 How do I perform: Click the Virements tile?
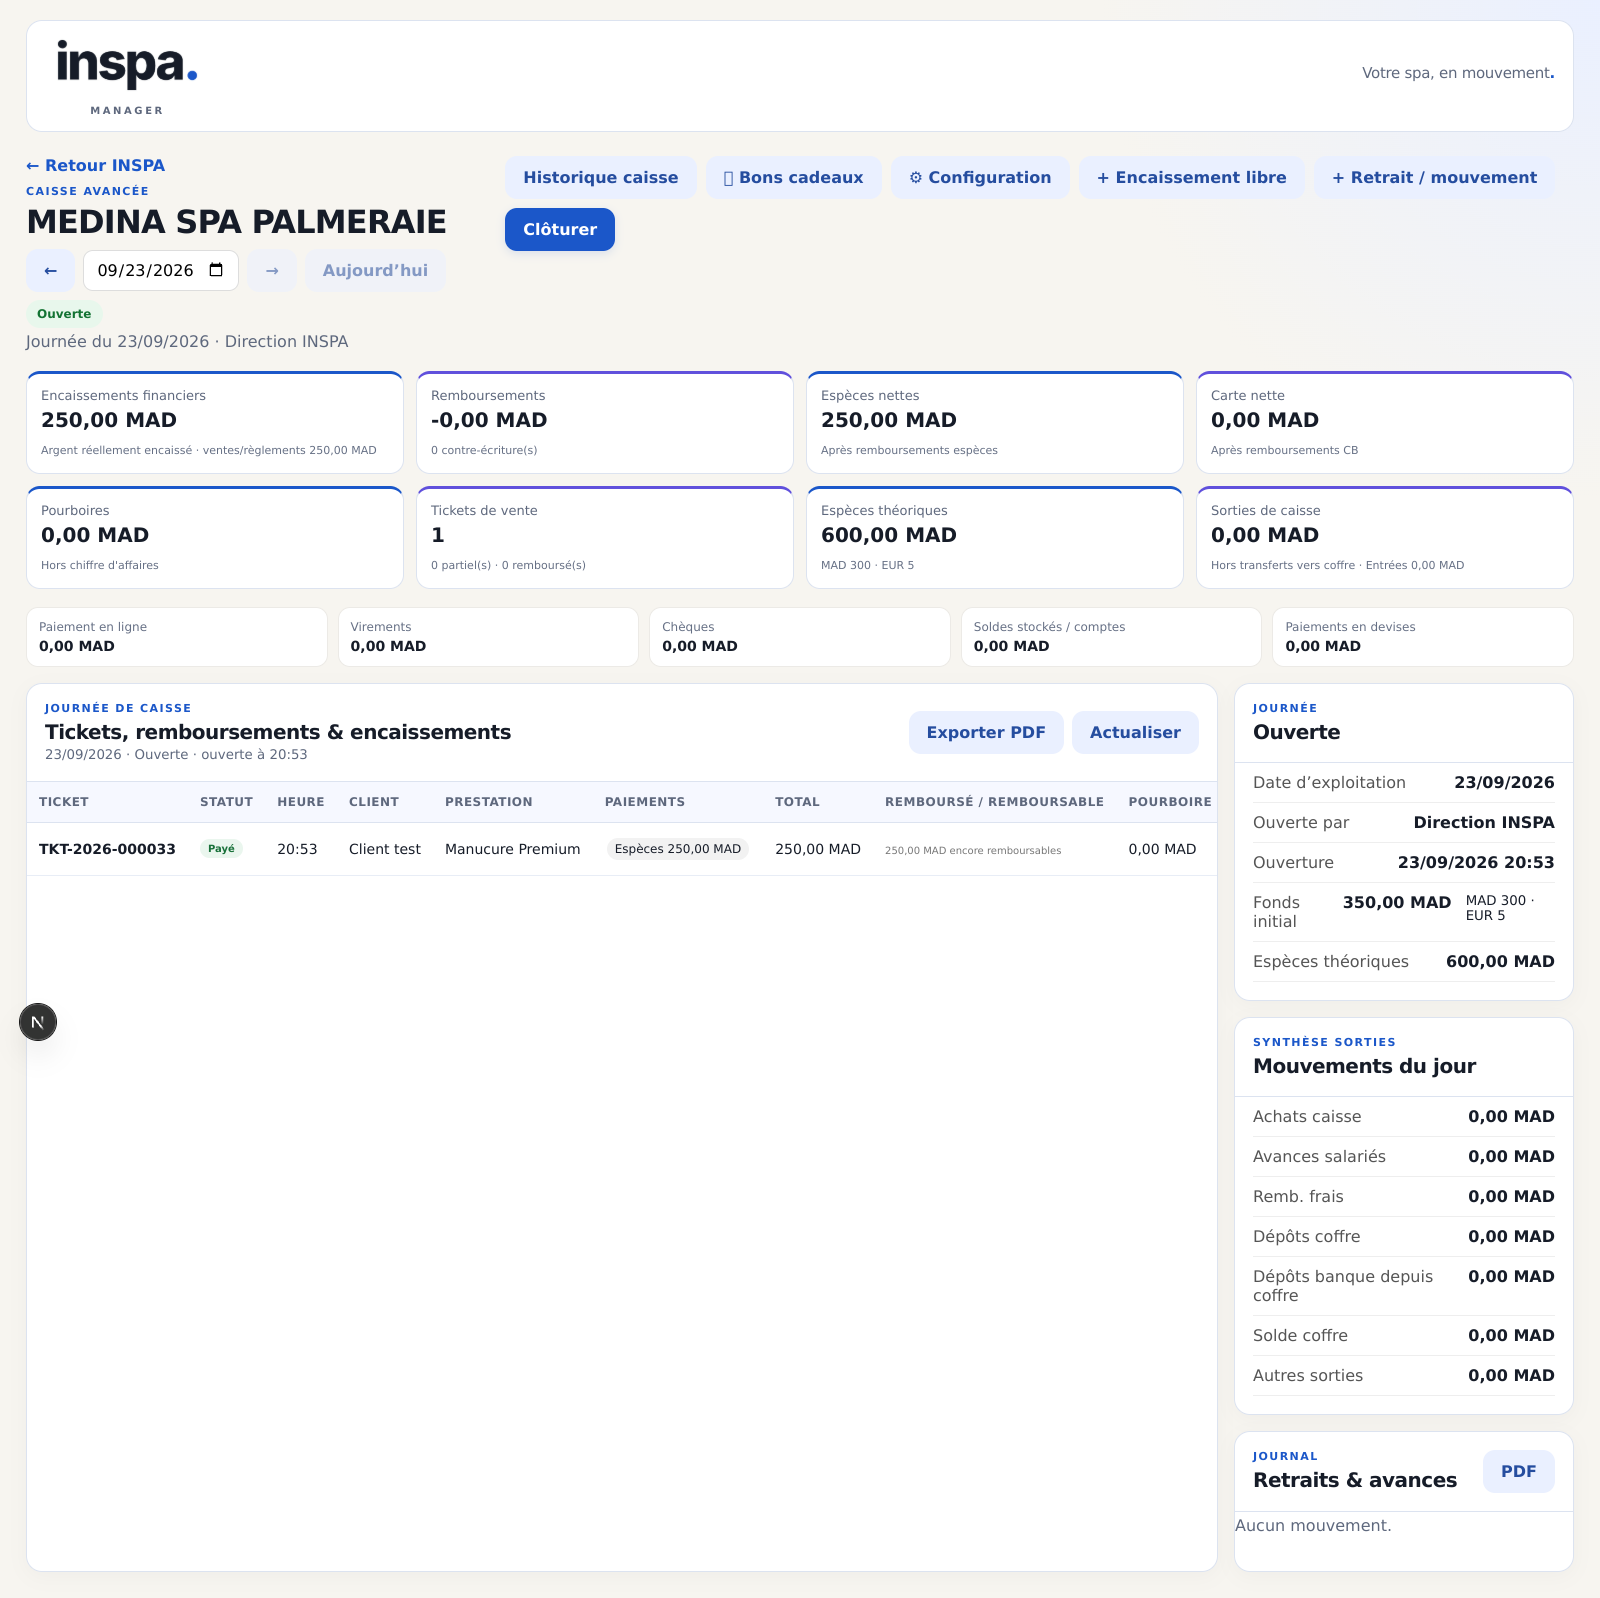pos(488,637)
